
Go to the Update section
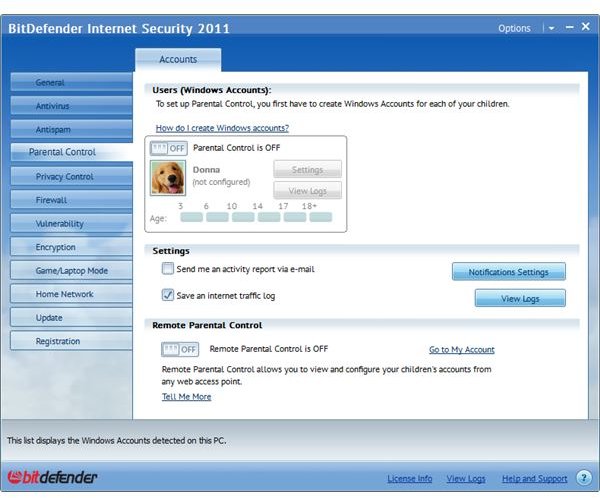72,318
